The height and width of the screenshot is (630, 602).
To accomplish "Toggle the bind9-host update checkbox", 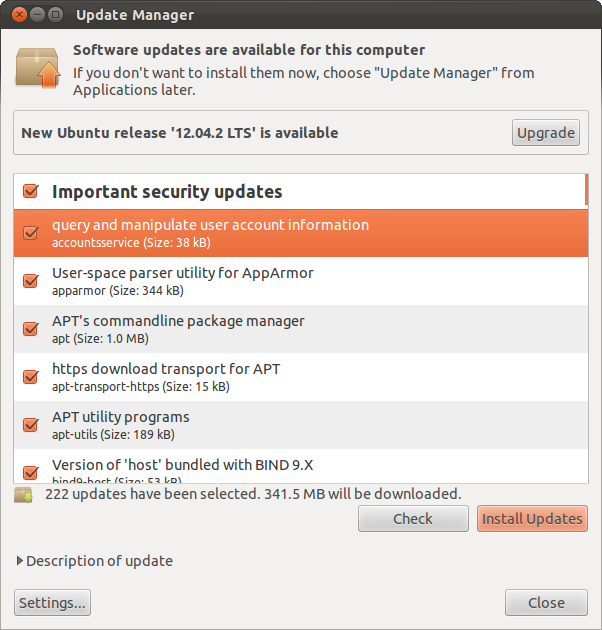I will tap(31, 472).
